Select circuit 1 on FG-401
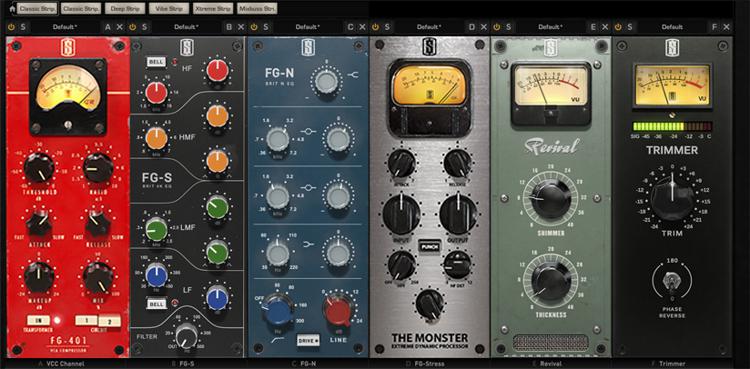 [87, 320]
